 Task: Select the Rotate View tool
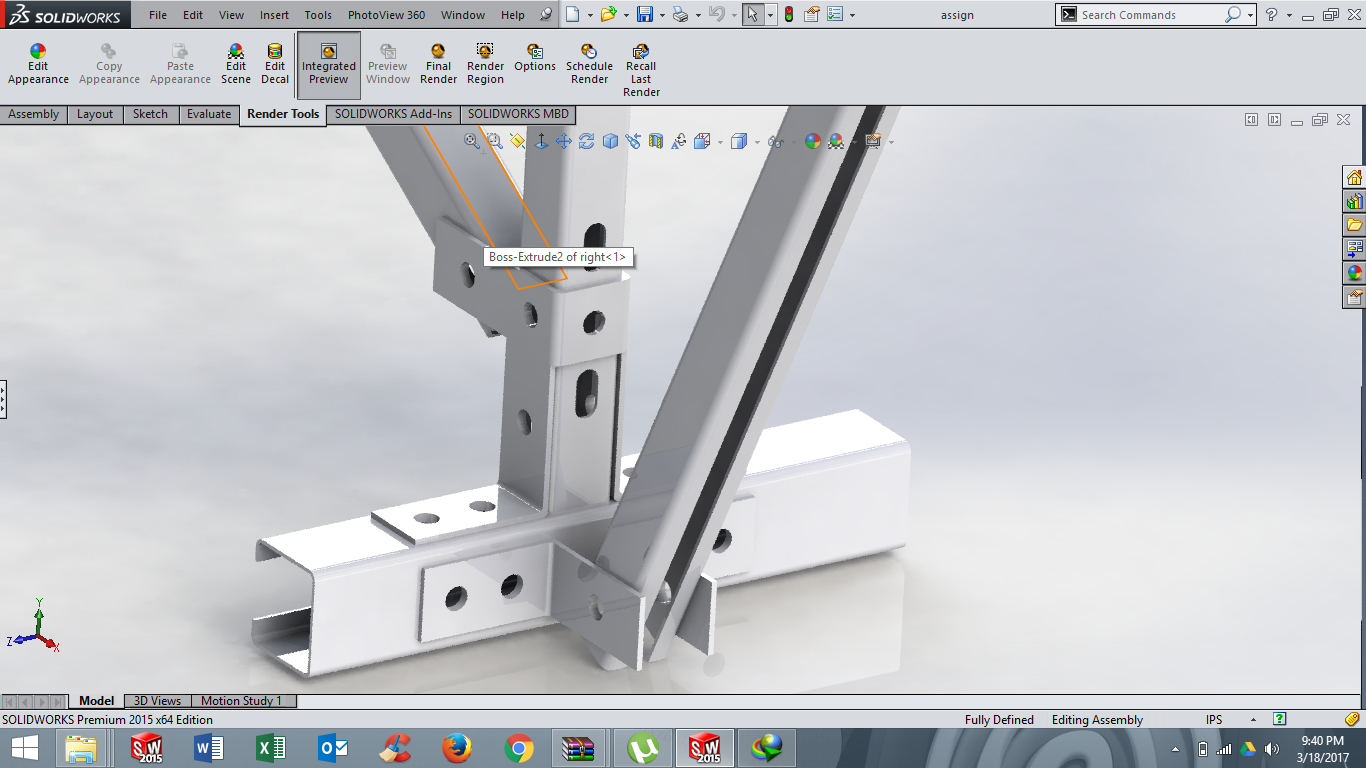click(x=587, y=141)
